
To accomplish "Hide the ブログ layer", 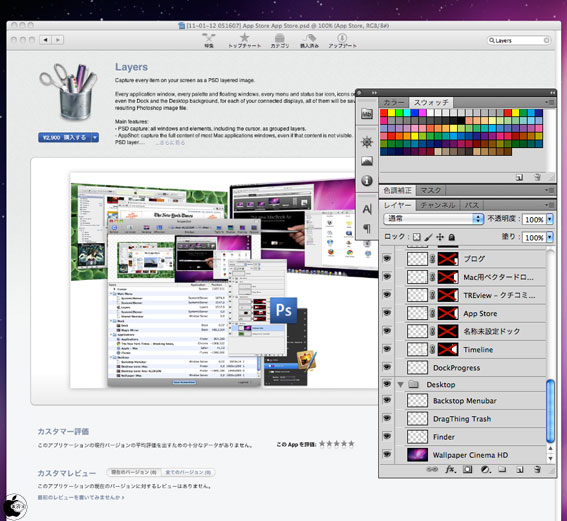I will pos(387,258).
